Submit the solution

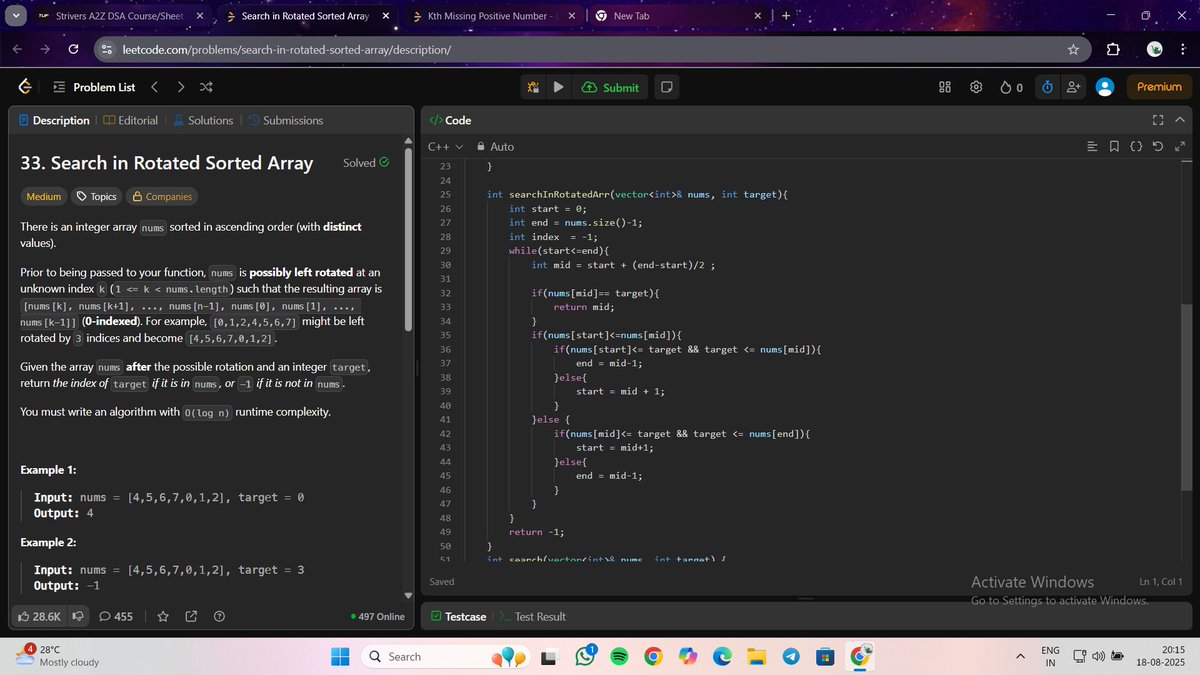609,87
